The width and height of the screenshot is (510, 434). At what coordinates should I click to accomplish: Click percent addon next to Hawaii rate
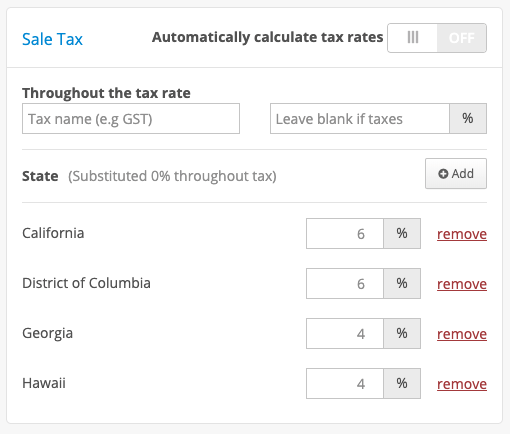pos(402,384)
